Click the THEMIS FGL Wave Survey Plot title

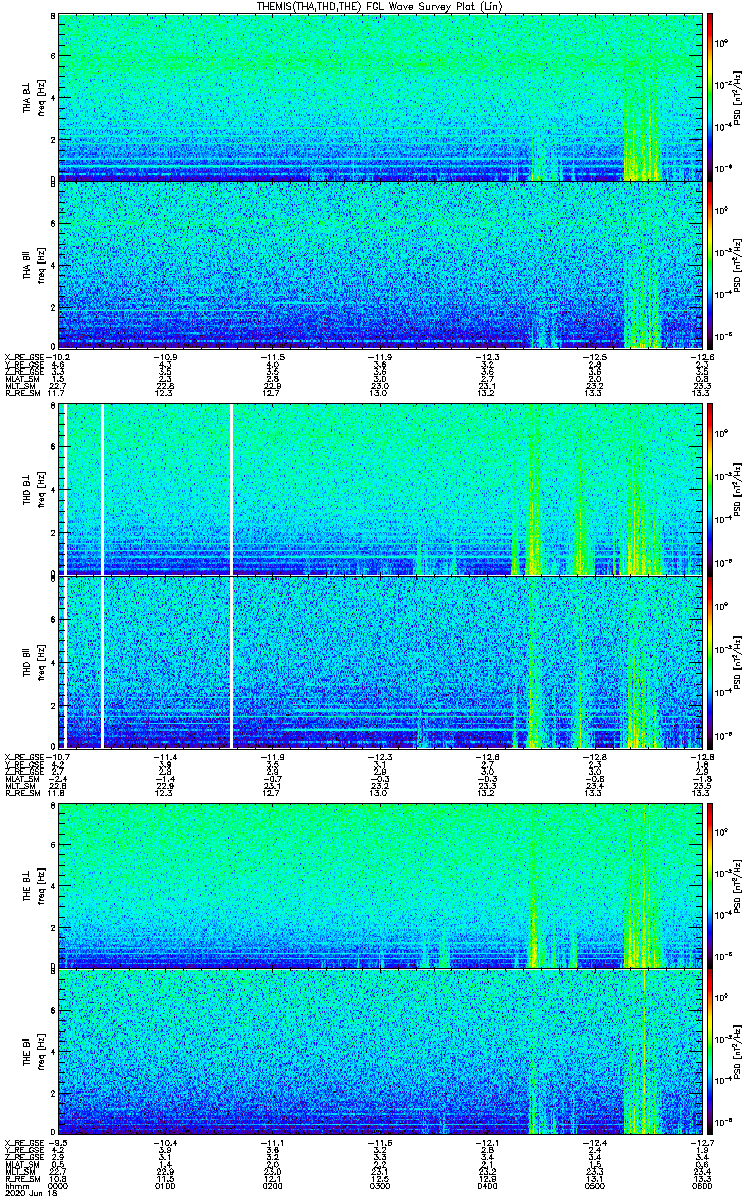click(381, 6)
